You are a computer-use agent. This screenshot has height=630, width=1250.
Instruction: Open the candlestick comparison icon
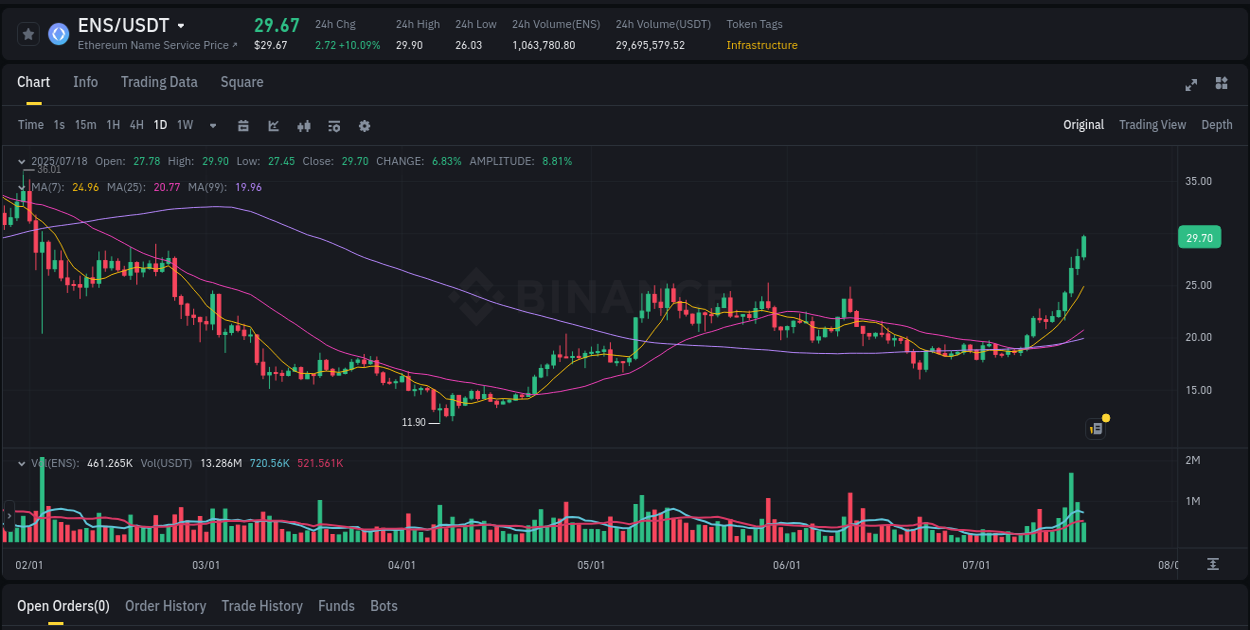point(304,124)
